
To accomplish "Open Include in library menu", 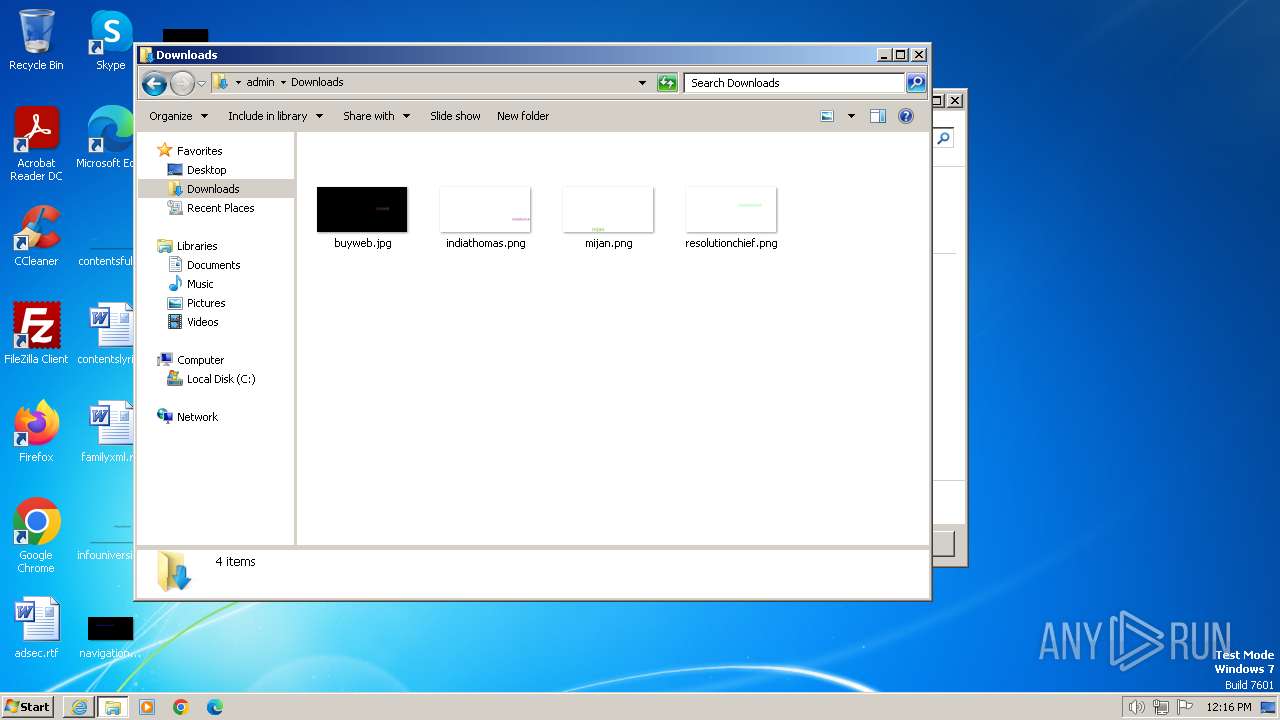I will [275, 116].
